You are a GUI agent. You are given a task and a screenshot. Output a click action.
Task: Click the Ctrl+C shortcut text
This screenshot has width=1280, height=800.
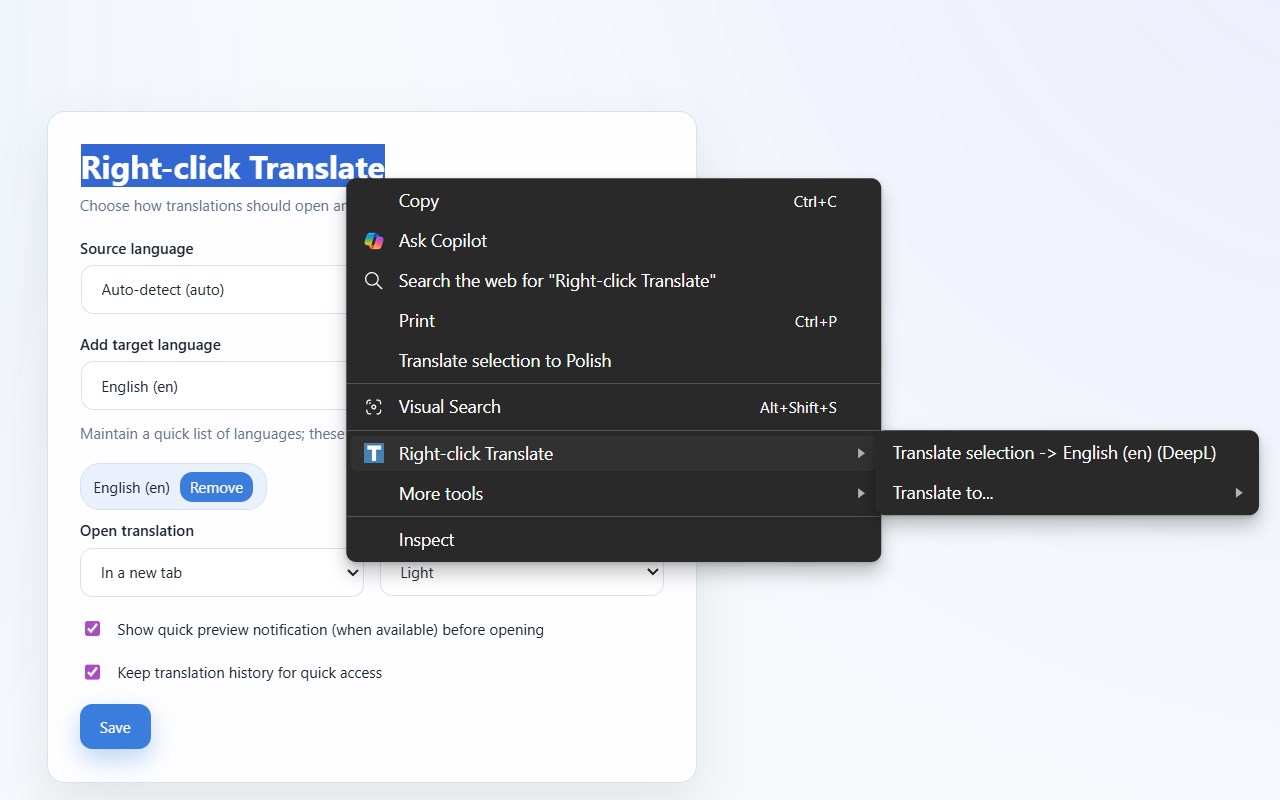pos(815,202)
